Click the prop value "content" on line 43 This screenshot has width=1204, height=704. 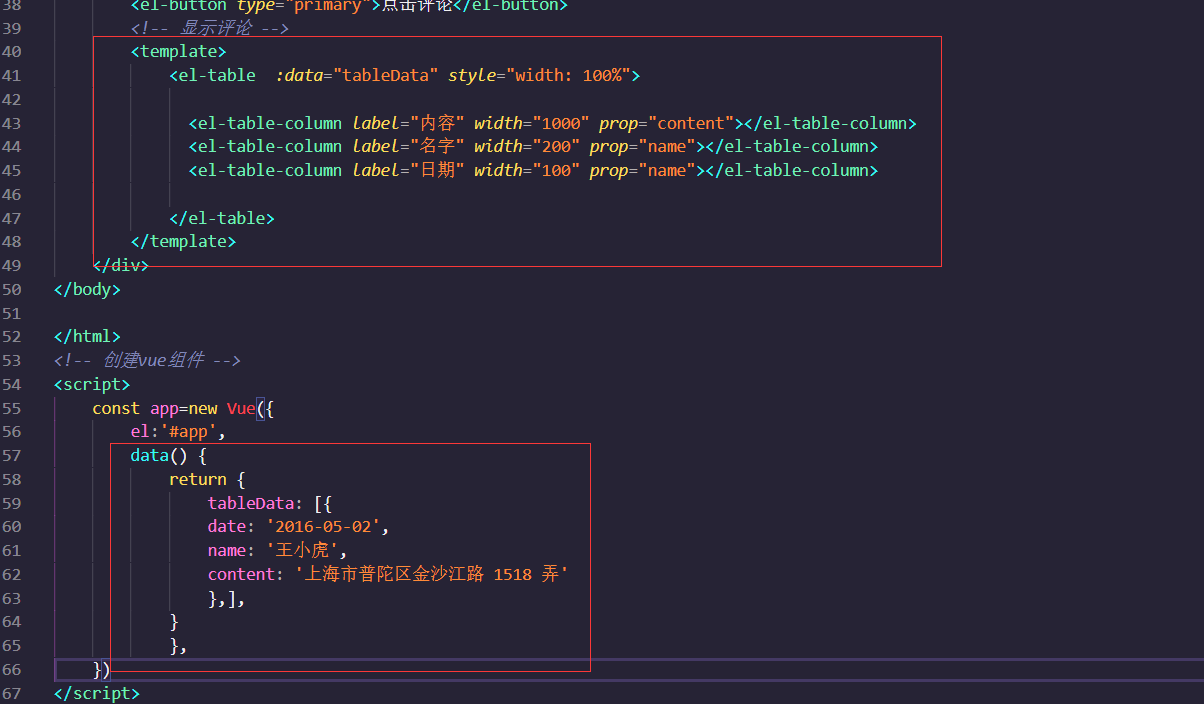(690, 123)
